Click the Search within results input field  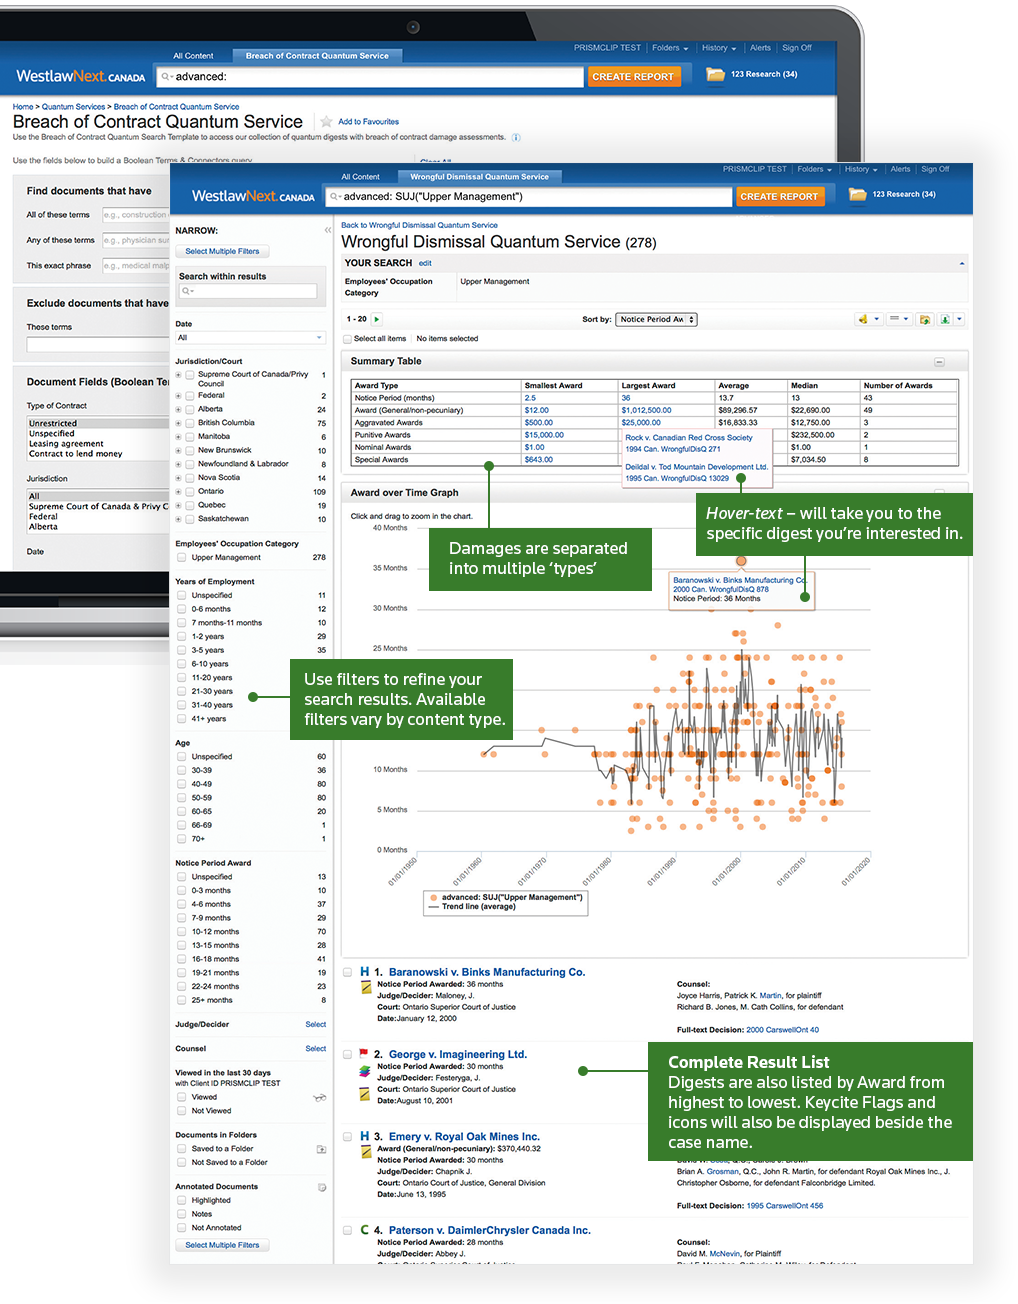pos(247,291)
